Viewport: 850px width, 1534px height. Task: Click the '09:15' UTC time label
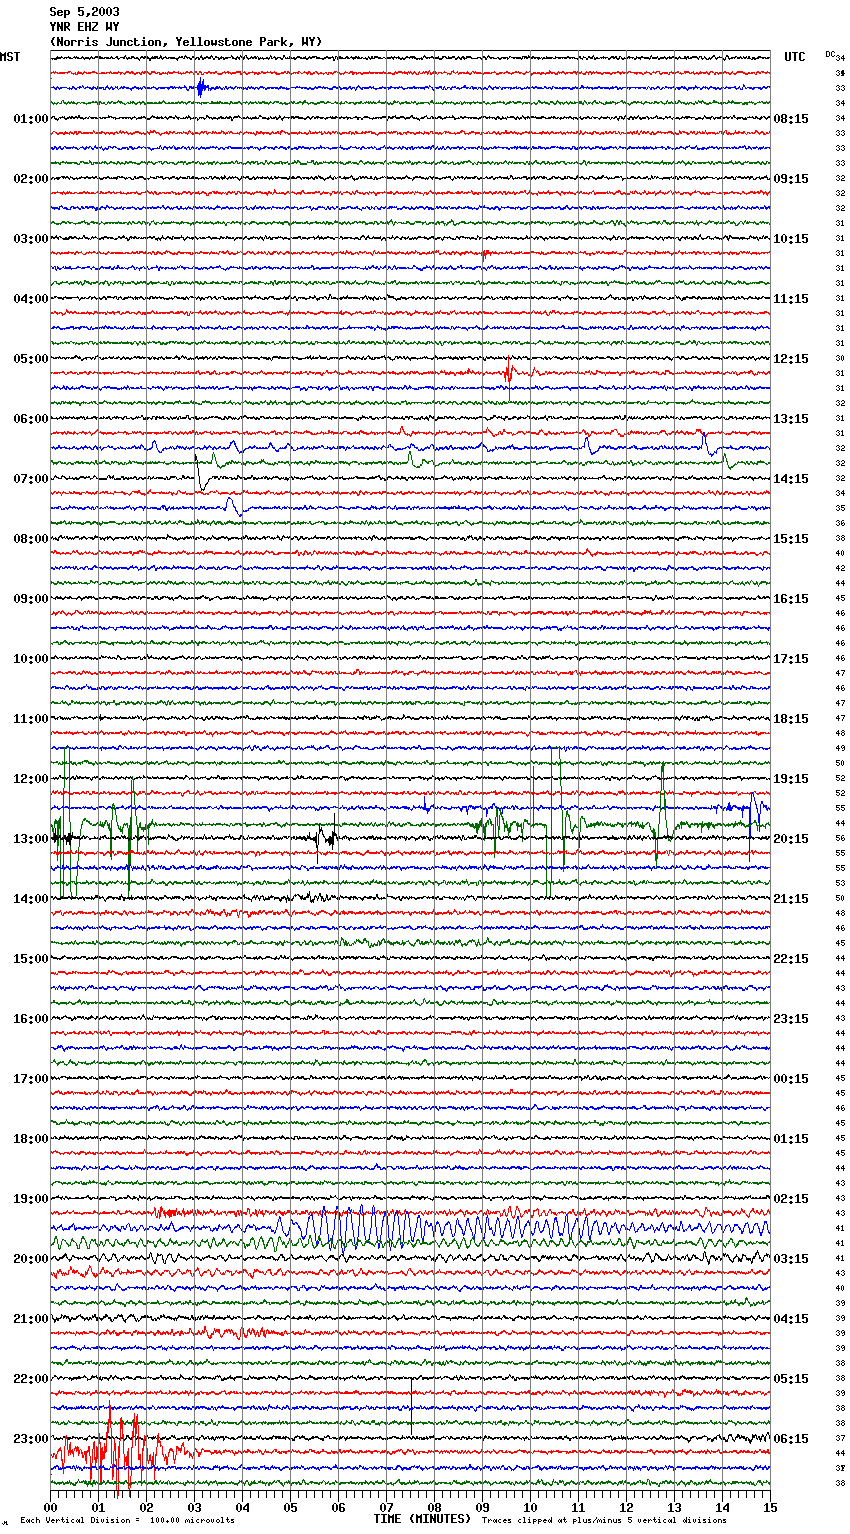pos(791,179)
